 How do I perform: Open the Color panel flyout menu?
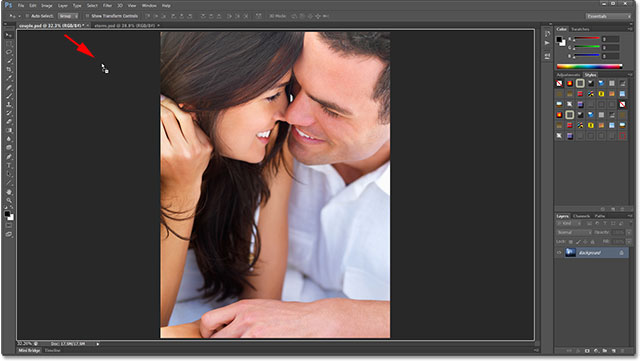point(630,29)
